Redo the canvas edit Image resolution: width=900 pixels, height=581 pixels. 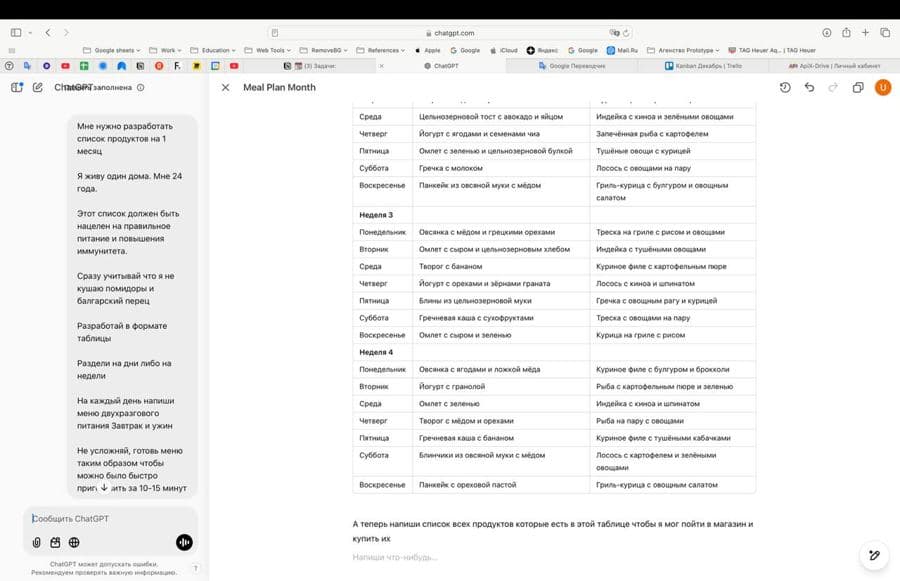pyautogui.click(x=833, y=87)
